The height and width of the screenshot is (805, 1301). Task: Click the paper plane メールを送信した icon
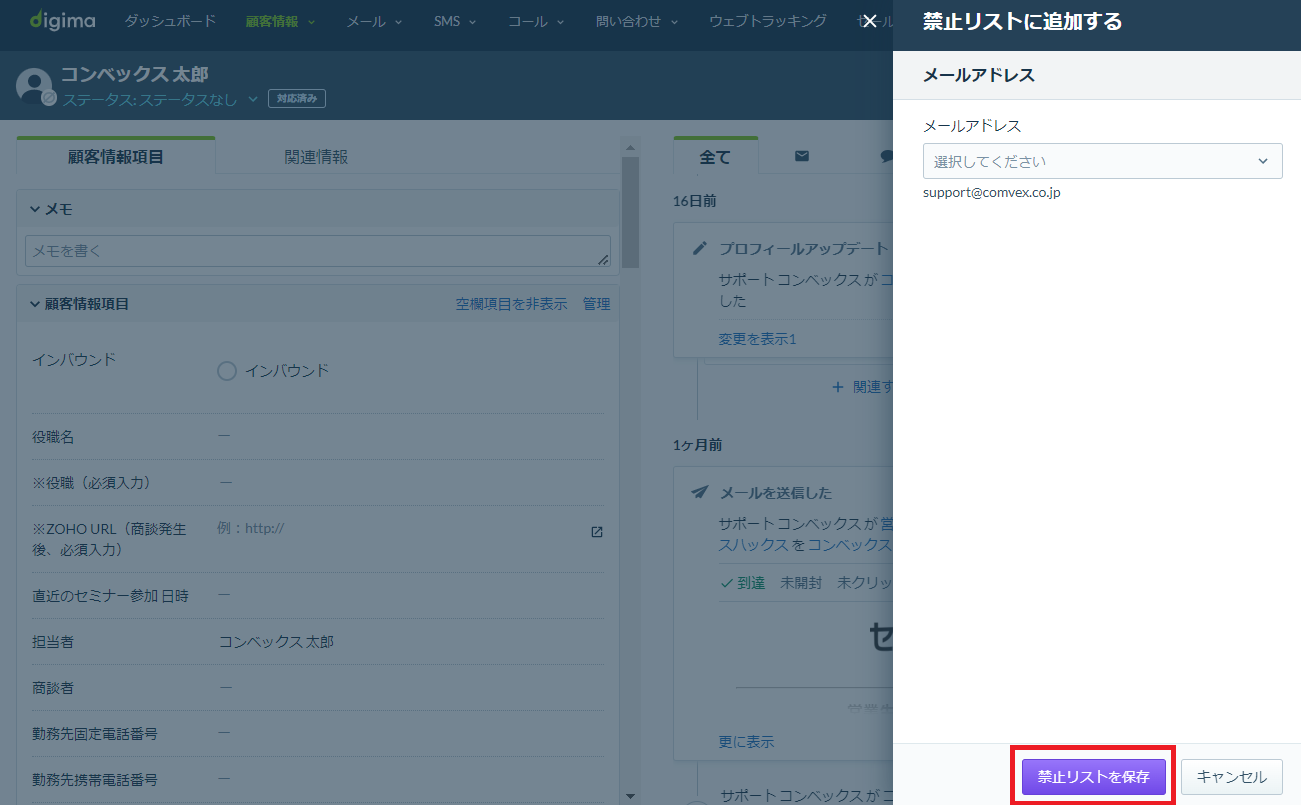pyautogui.click(x=701, y=492)
